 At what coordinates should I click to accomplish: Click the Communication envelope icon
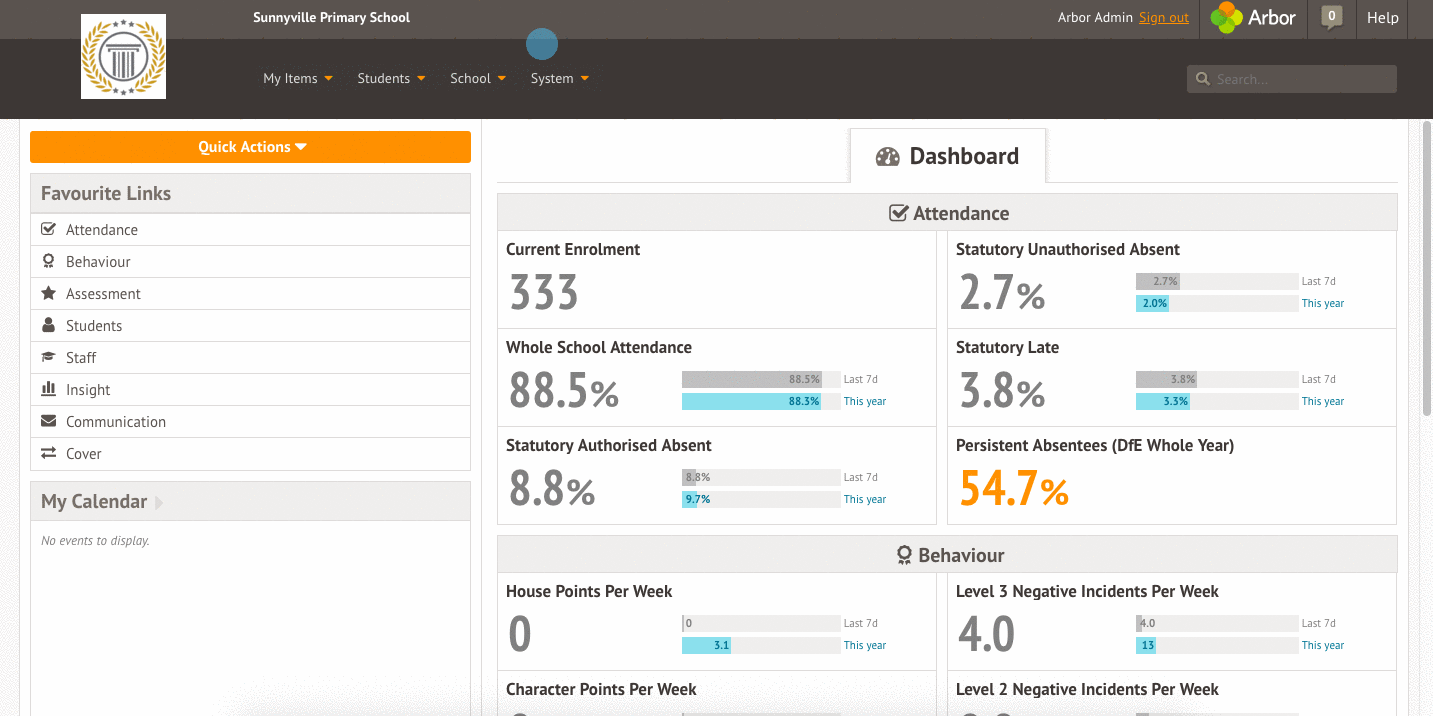[x=48, y=421]
